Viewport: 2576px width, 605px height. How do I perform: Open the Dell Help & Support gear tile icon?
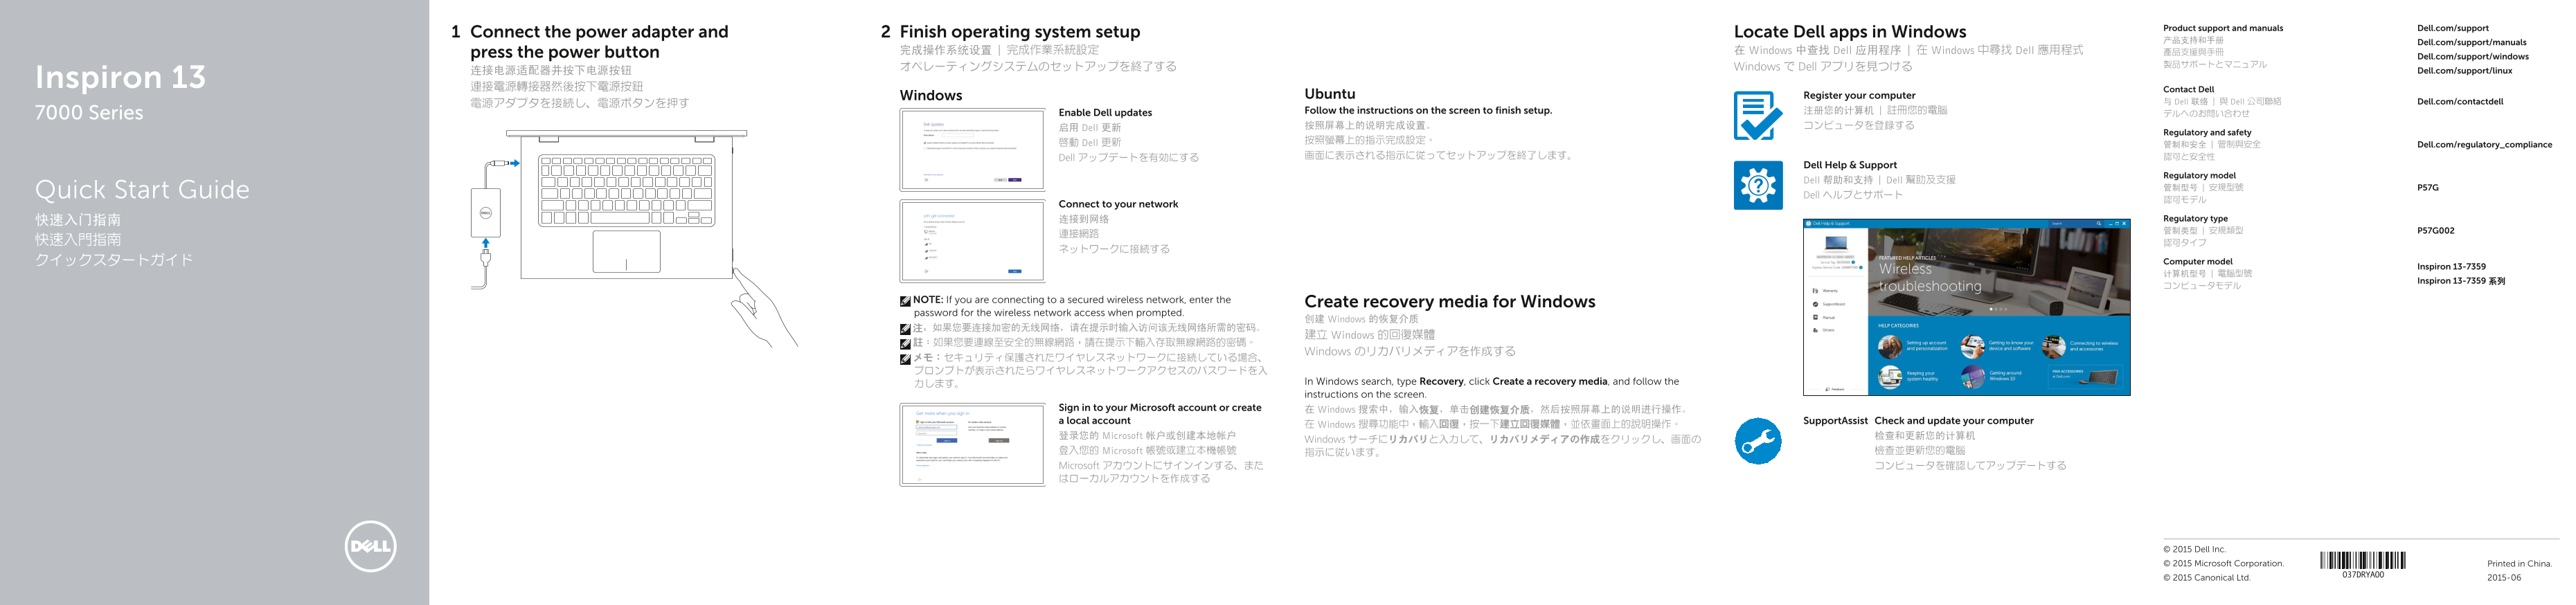tap(1758, 185)
